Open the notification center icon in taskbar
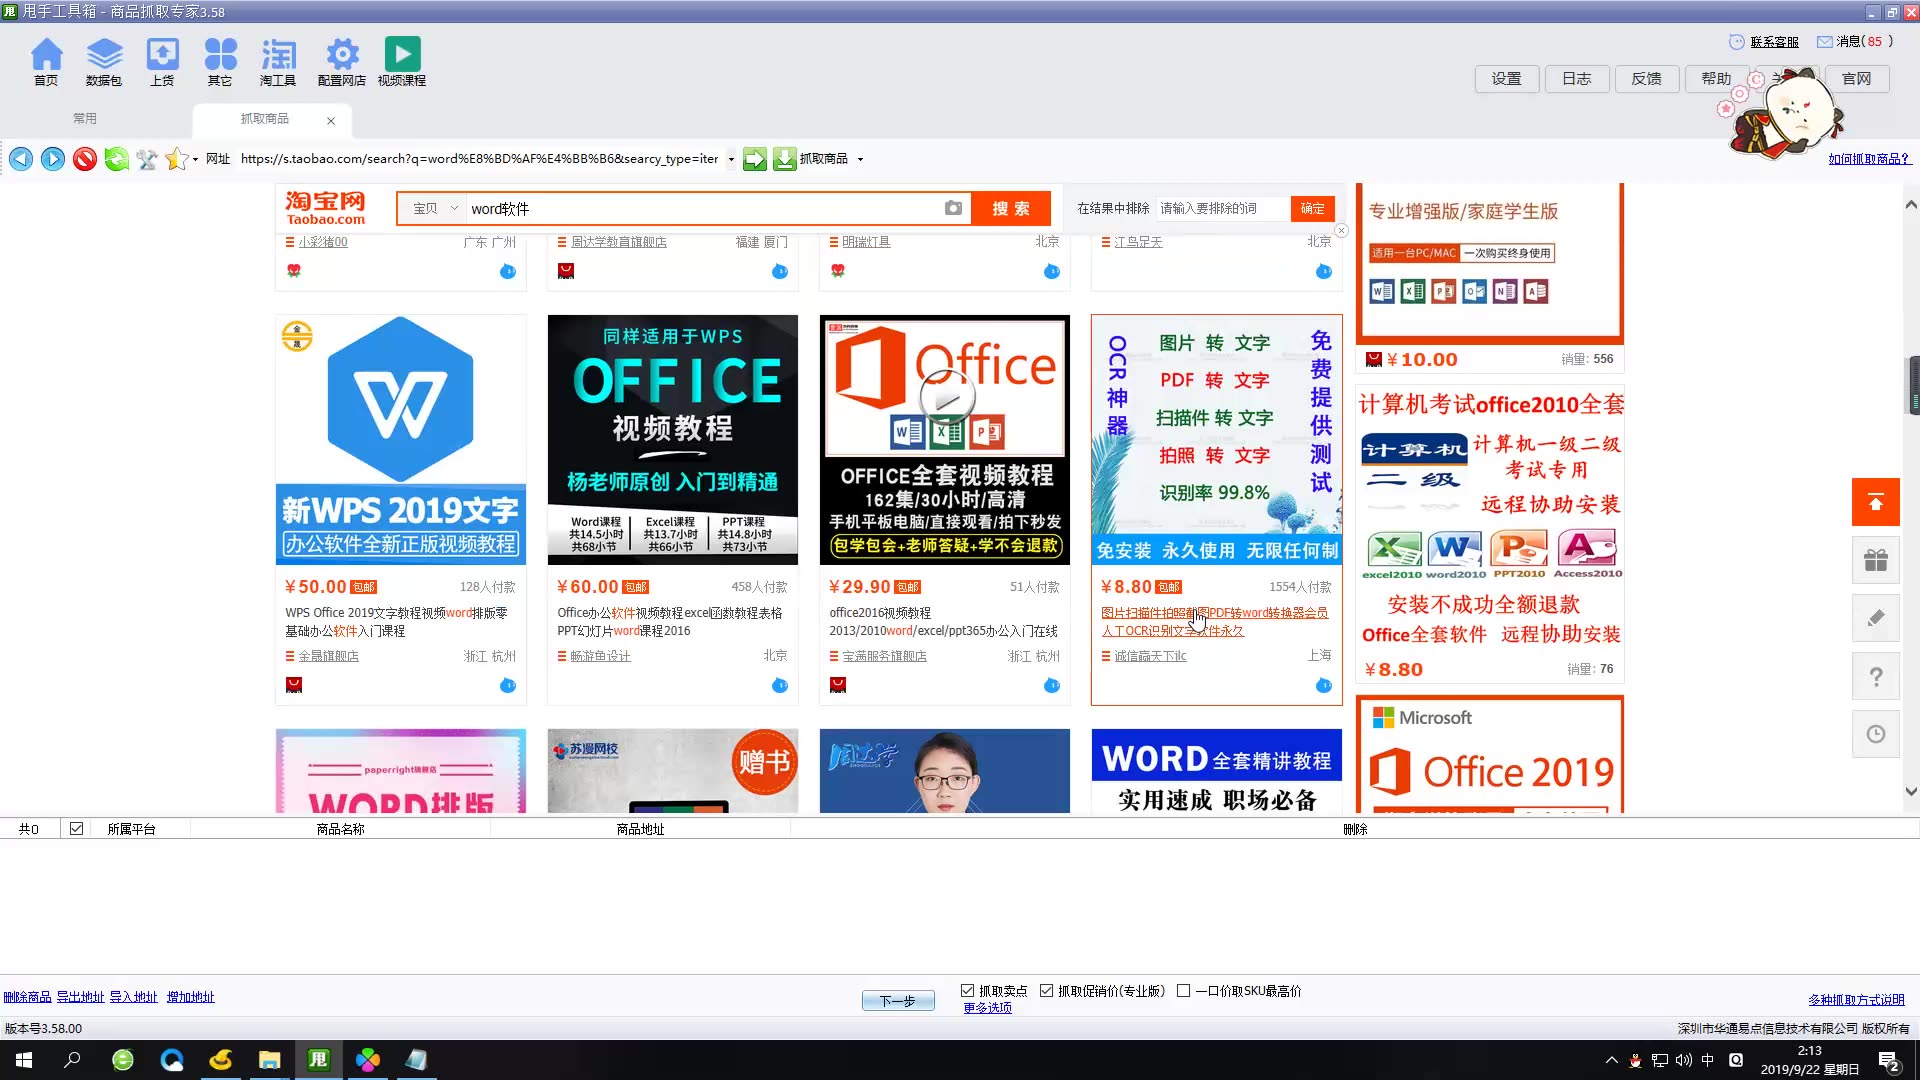This screenshot has width=1920, height=1080. [x=1889, y=1061]
